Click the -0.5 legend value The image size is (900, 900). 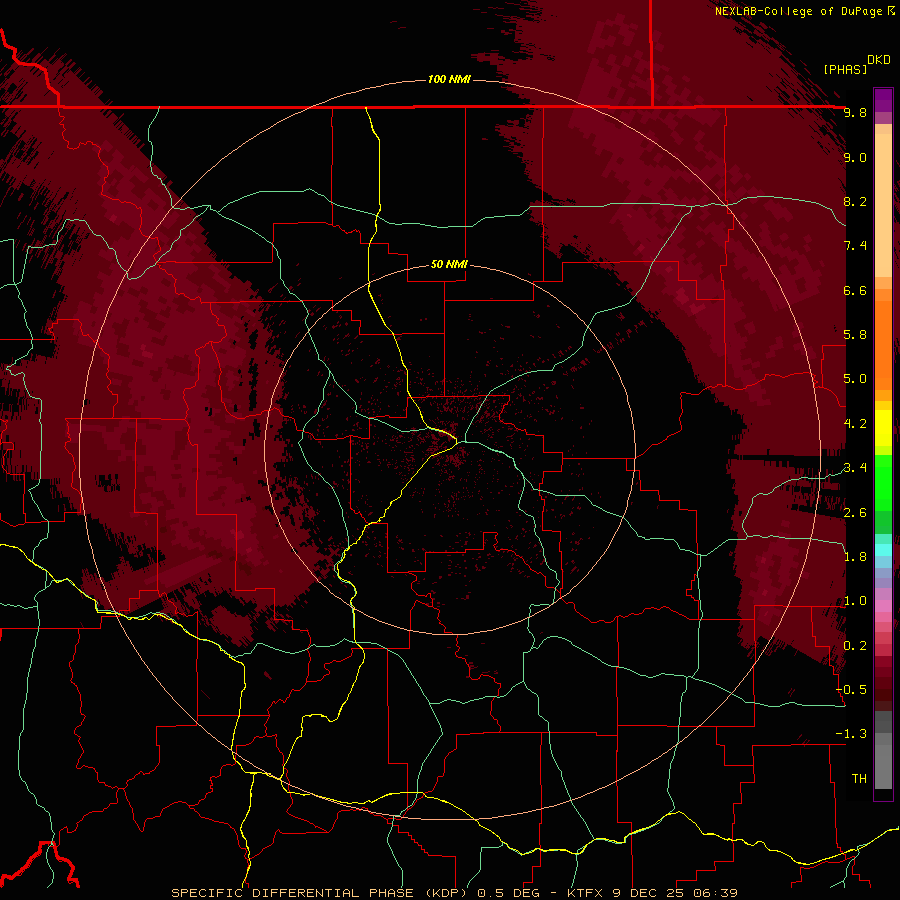(851, 690)
